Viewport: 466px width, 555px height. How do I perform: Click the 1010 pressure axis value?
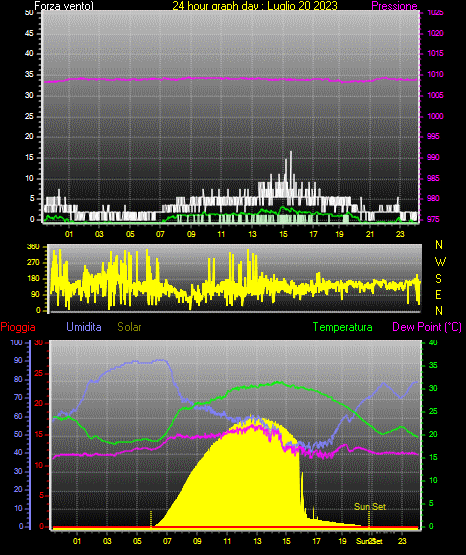[x=435, y=74]
